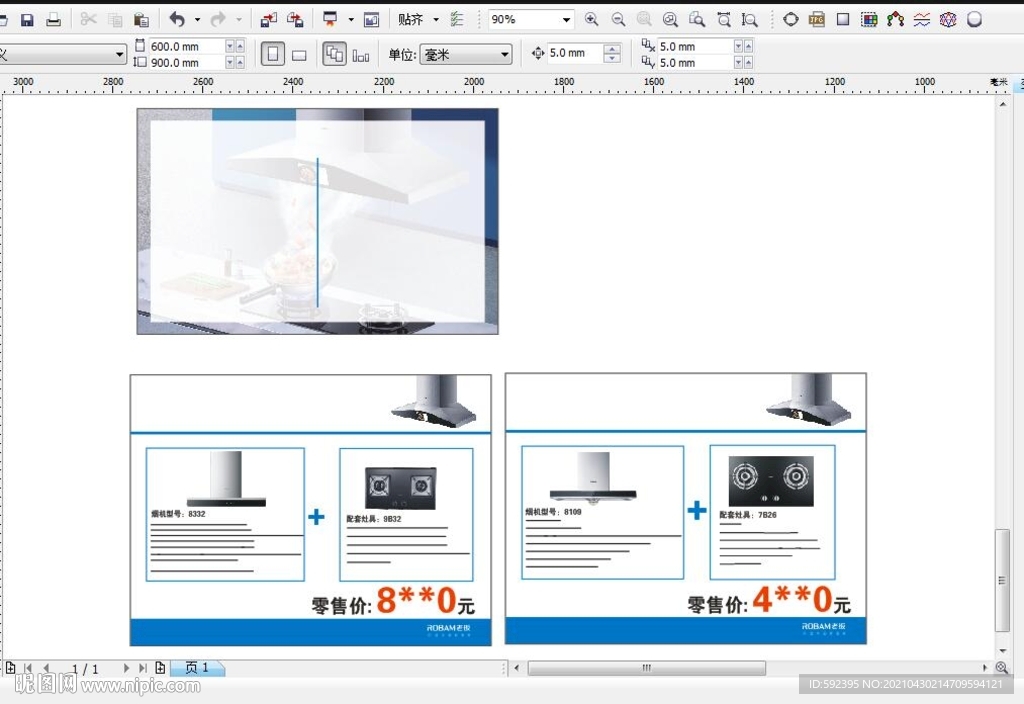This screenshot has height=704, width=1024.
Task: Click the horizontal scrollbar thumb
Action: (646, 668)
